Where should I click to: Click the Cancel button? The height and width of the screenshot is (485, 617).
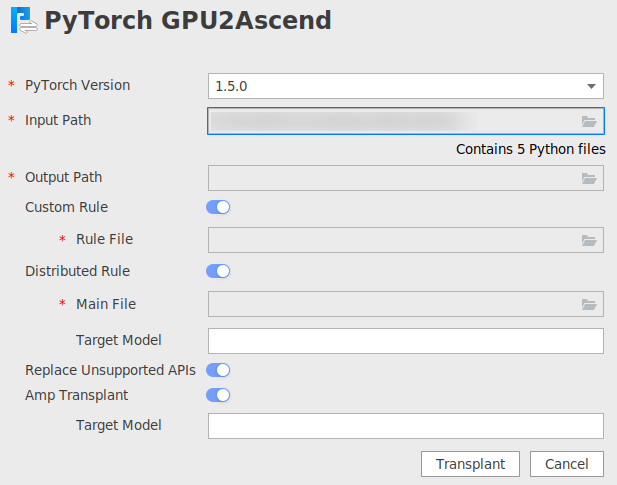tap(567, 464)
